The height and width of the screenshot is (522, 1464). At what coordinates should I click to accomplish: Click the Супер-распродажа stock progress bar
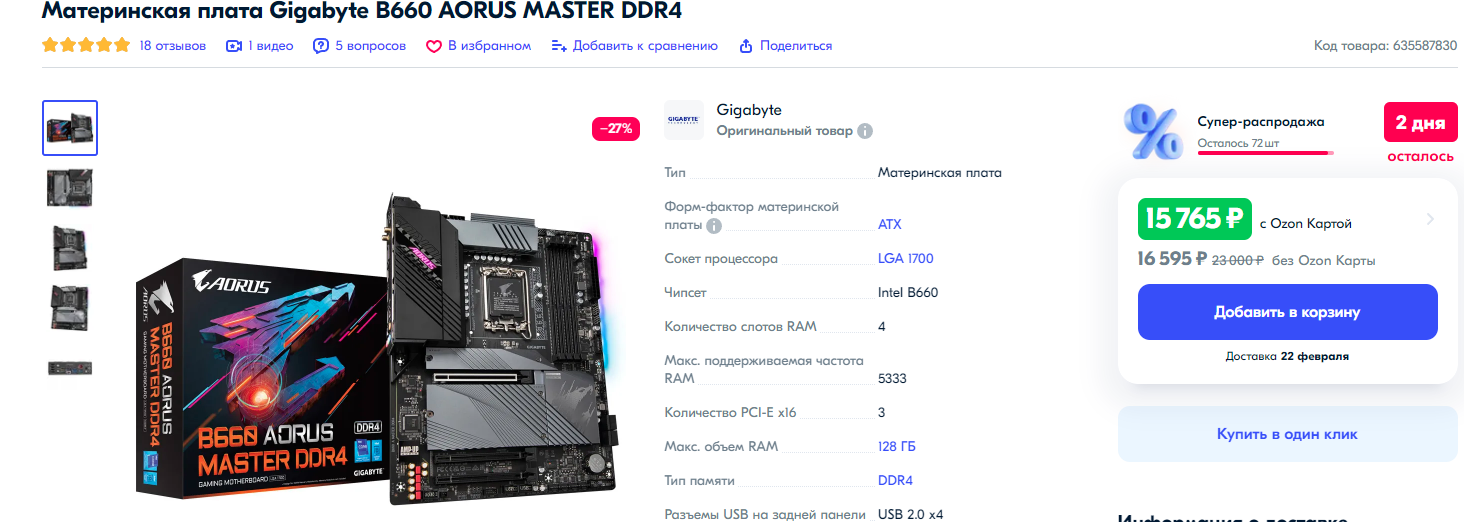[x=1265, y=153]
